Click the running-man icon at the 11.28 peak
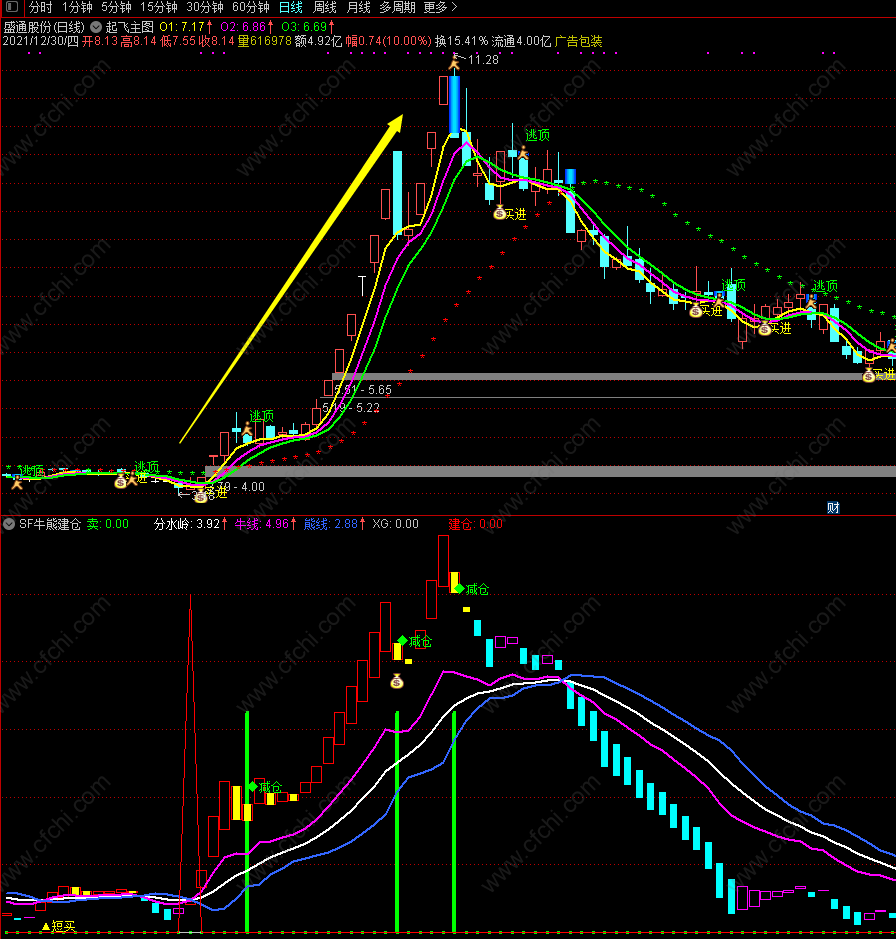The width and height of the screenshot is (896, 939). (456, 61)
